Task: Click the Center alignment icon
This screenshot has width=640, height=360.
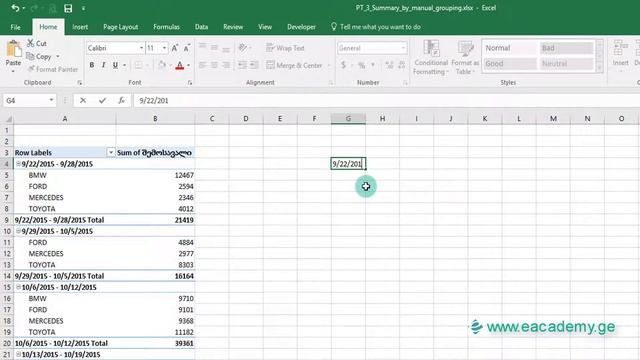Action: (x=214, y=65)
